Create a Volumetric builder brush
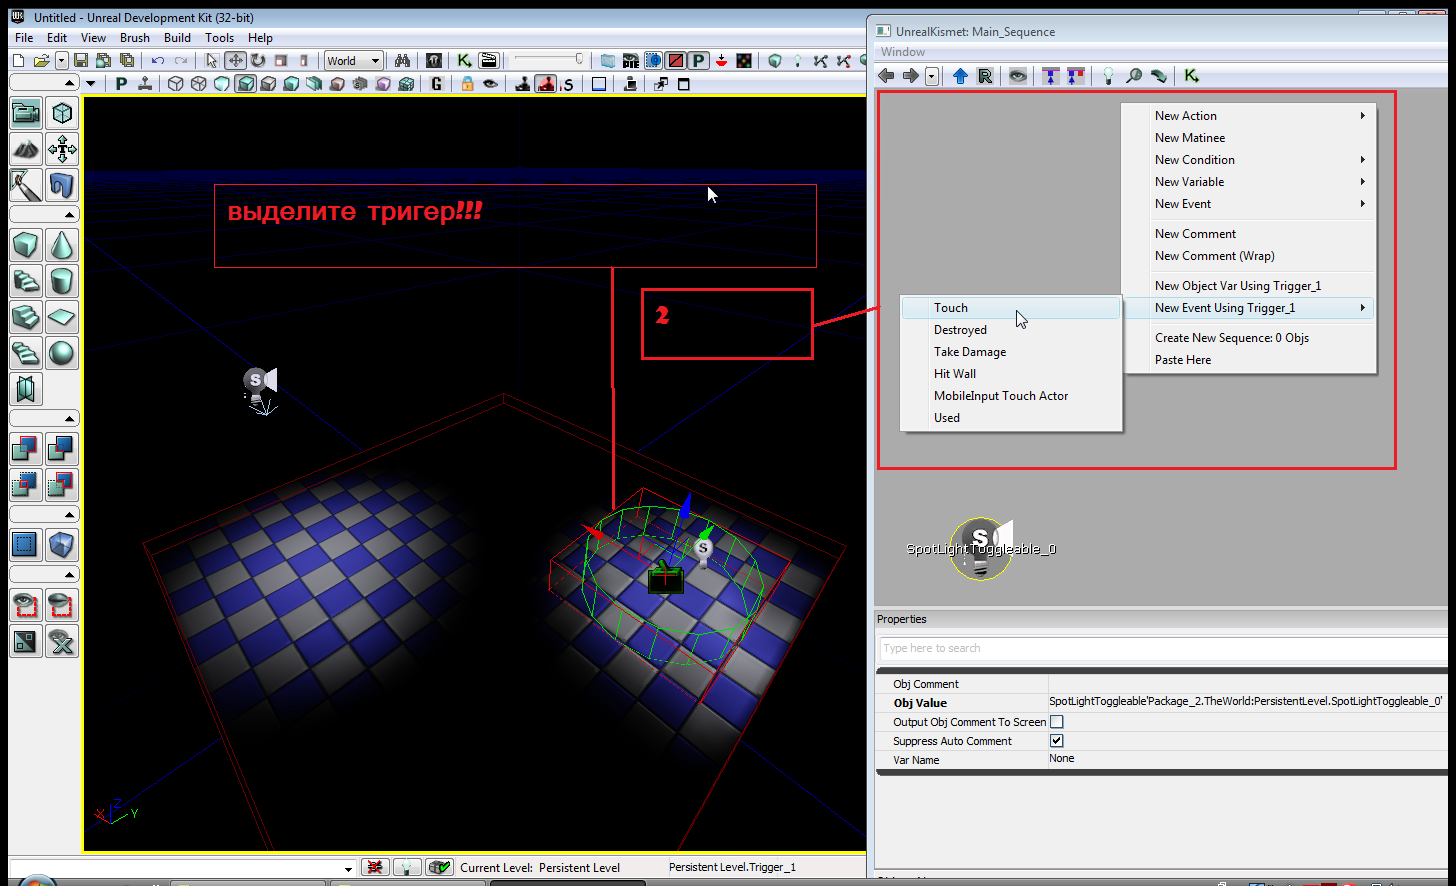The width and height of the screenshot is (1456, 886). (x=26, y=389)
